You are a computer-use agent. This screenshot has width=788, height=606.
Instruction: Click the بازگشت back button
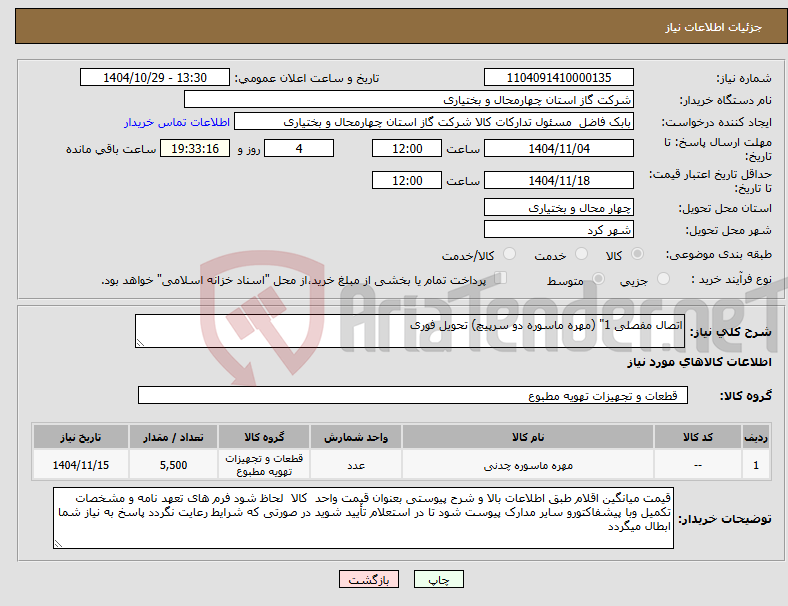pyautogui.click(x=369, y=579)
